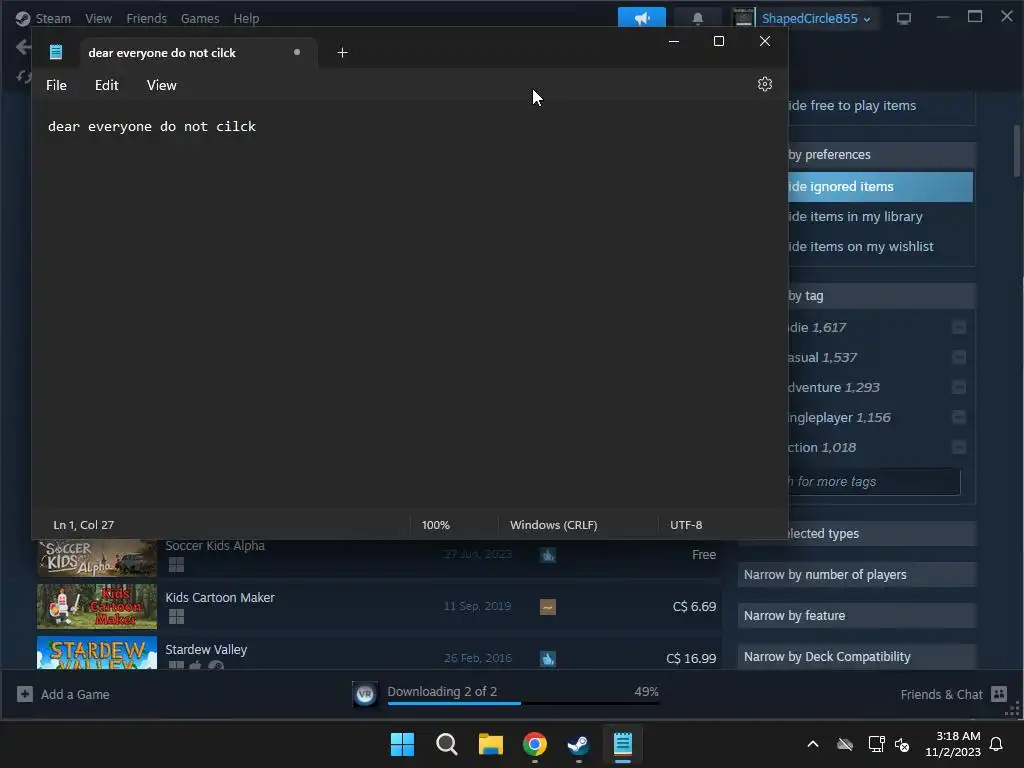Expand Narrow by feature section
1024x768 pixels.
[857, 616]
